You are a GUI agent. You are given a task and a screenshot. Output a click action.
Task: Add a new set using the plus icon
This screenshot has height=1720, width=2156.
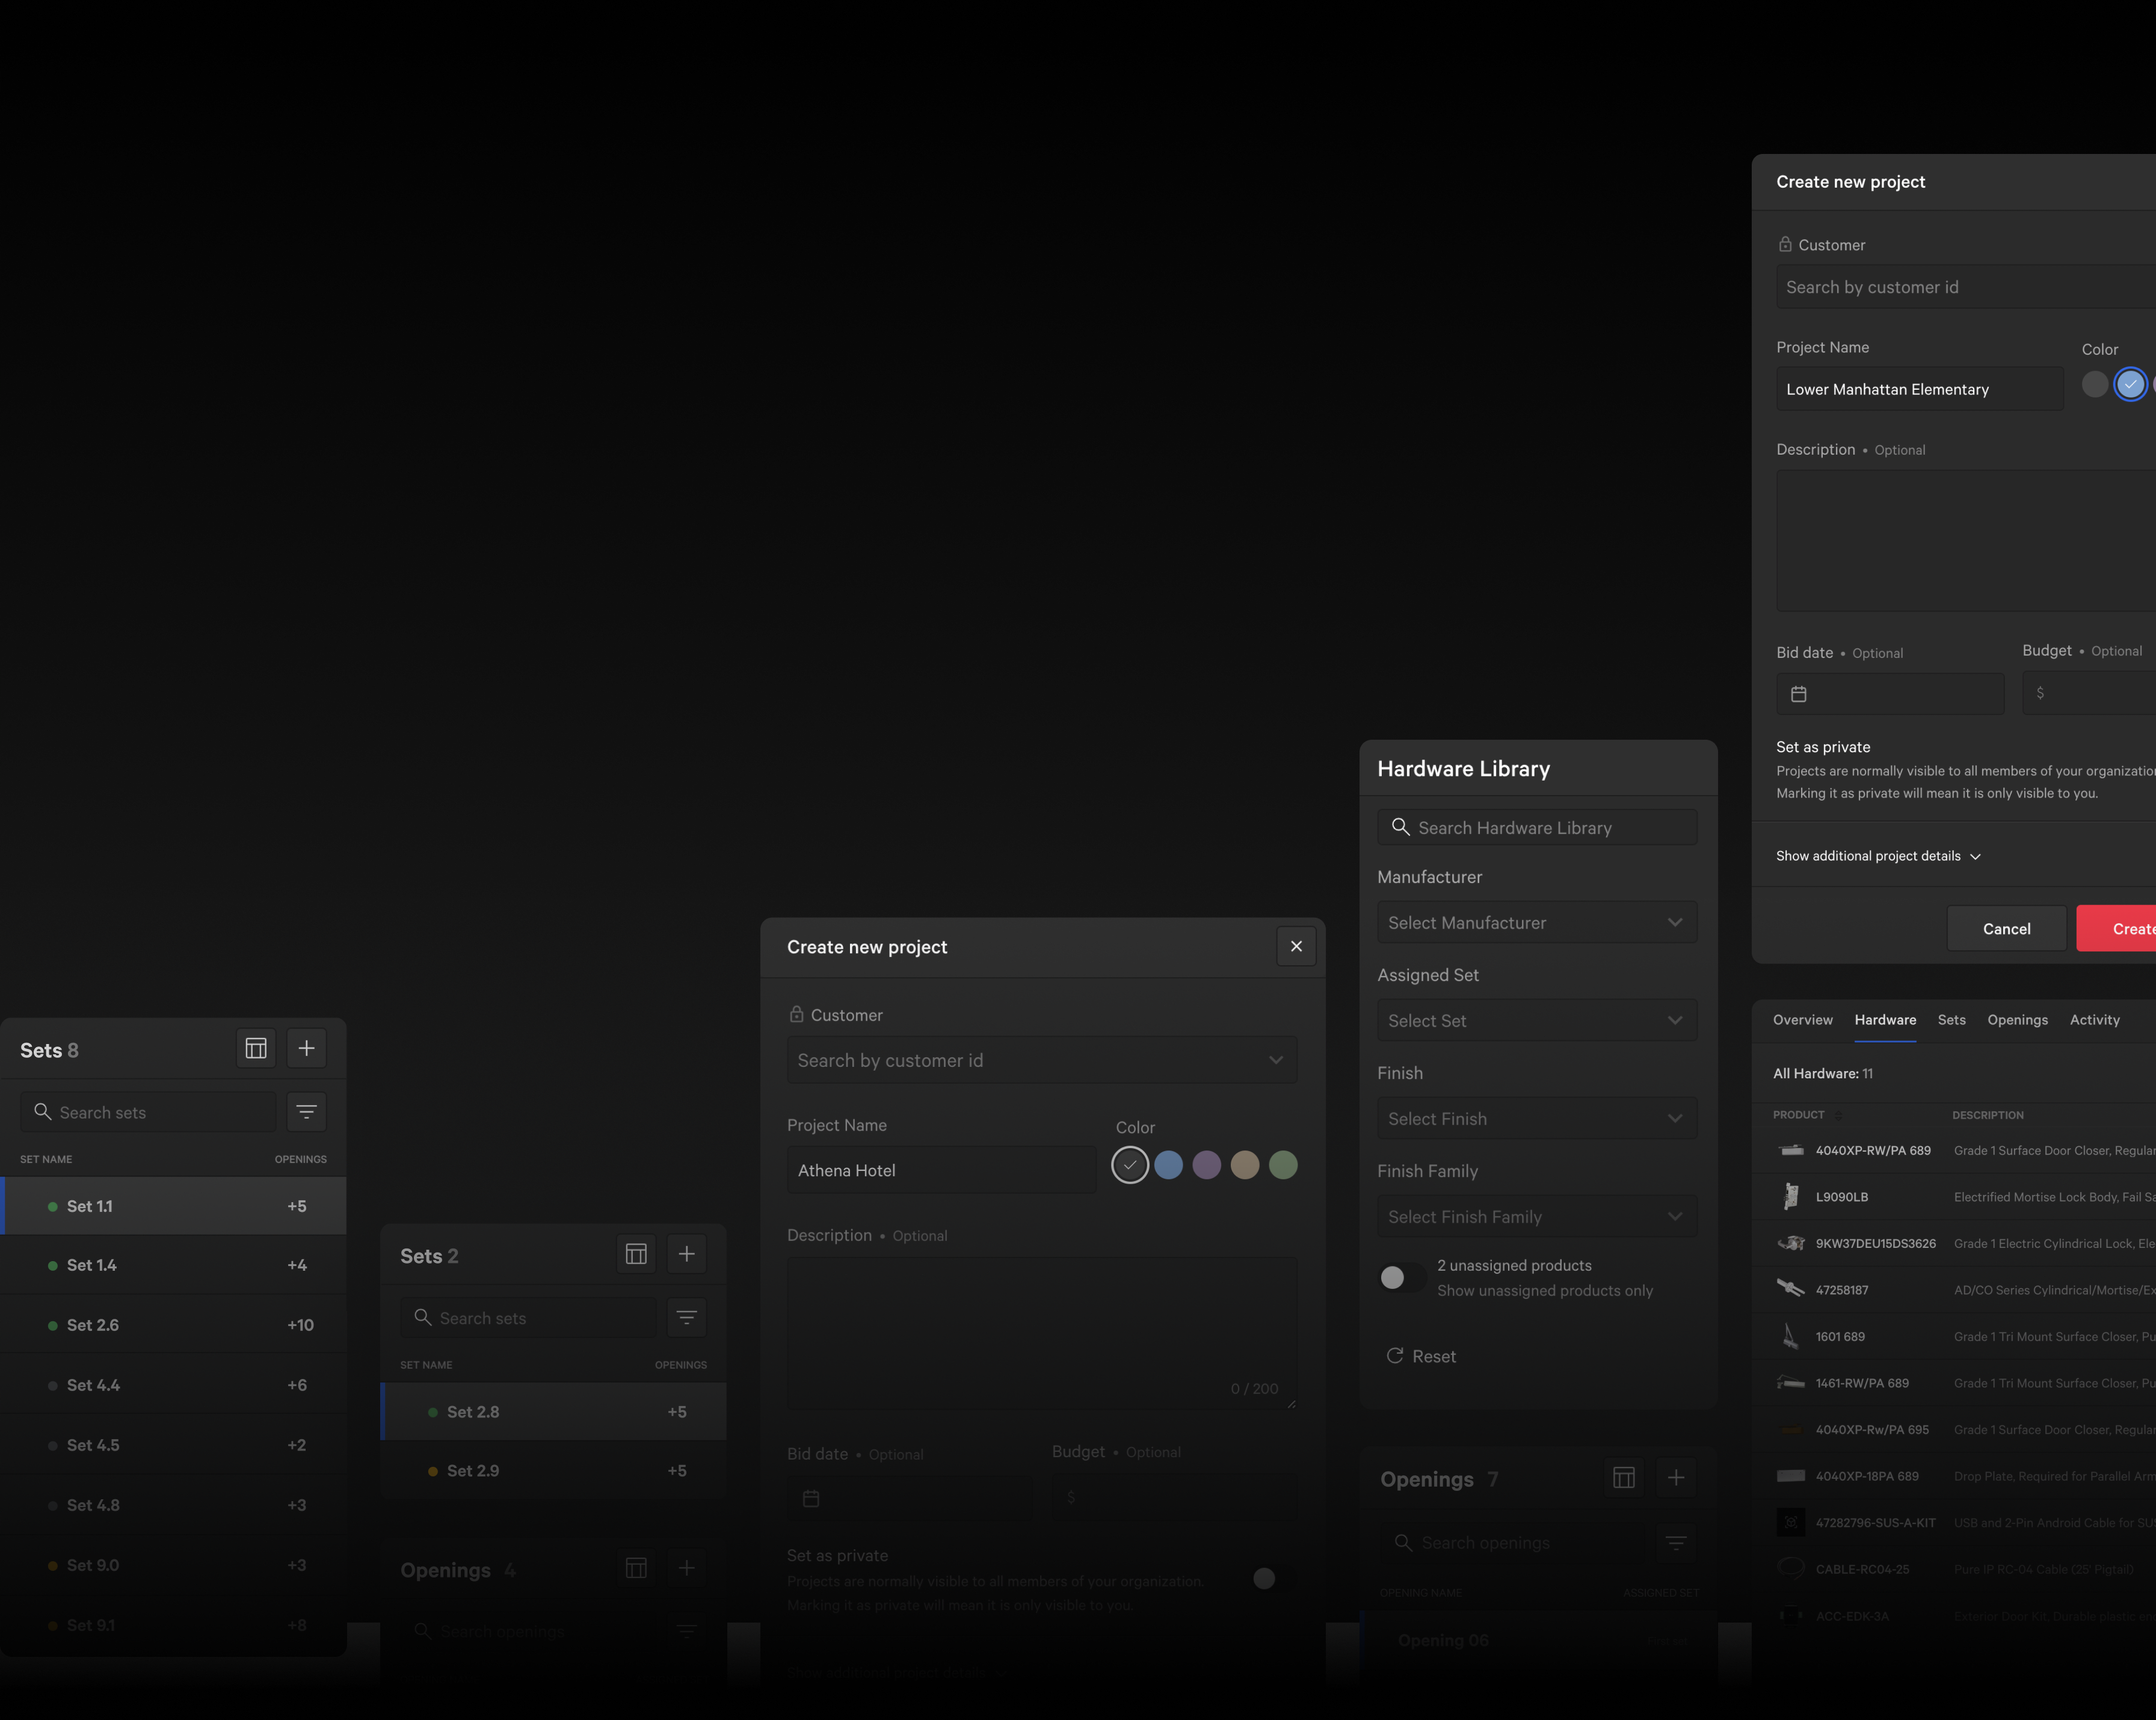(307, 1048)
